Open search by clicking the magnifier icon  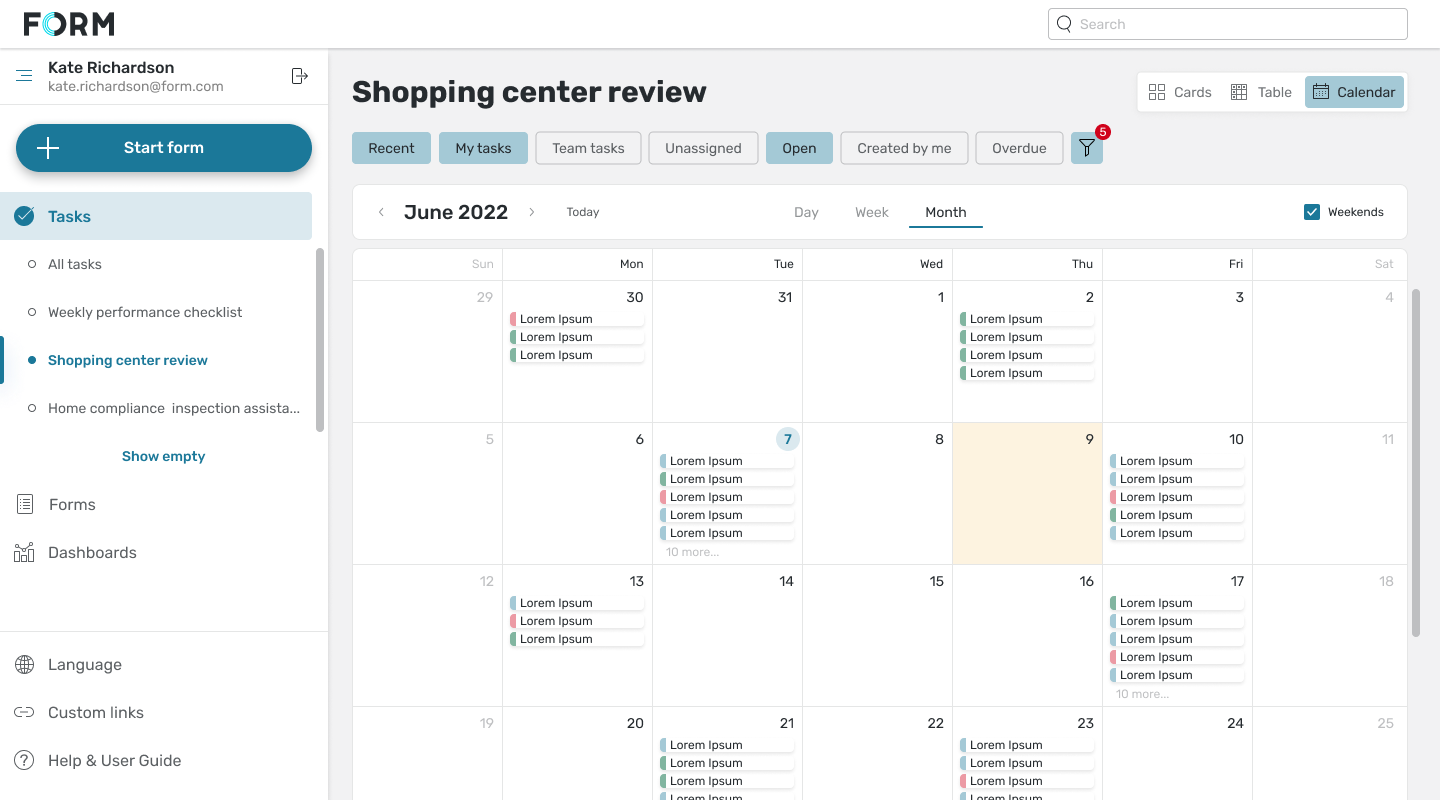pos(1064,23)
